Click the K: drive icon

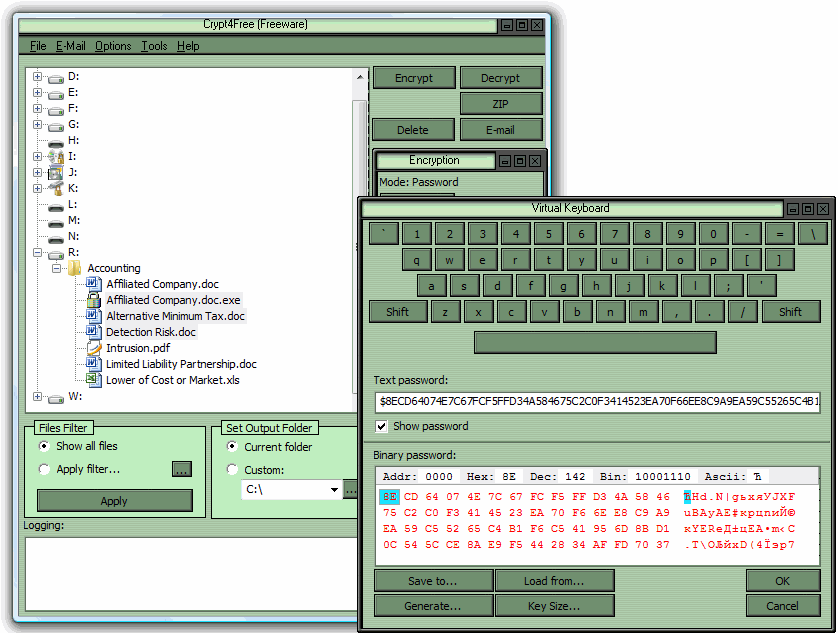56,188
